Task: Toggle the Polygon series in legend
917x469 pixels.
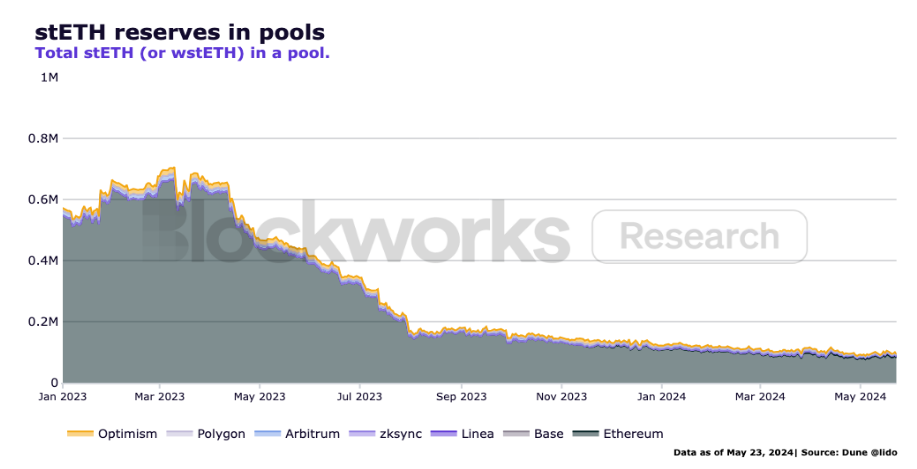Action: coord(205,433)
